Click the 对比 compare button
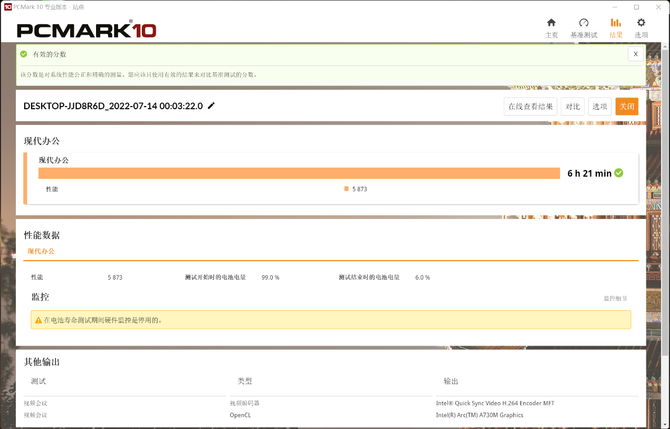 [x=572, y=106]
